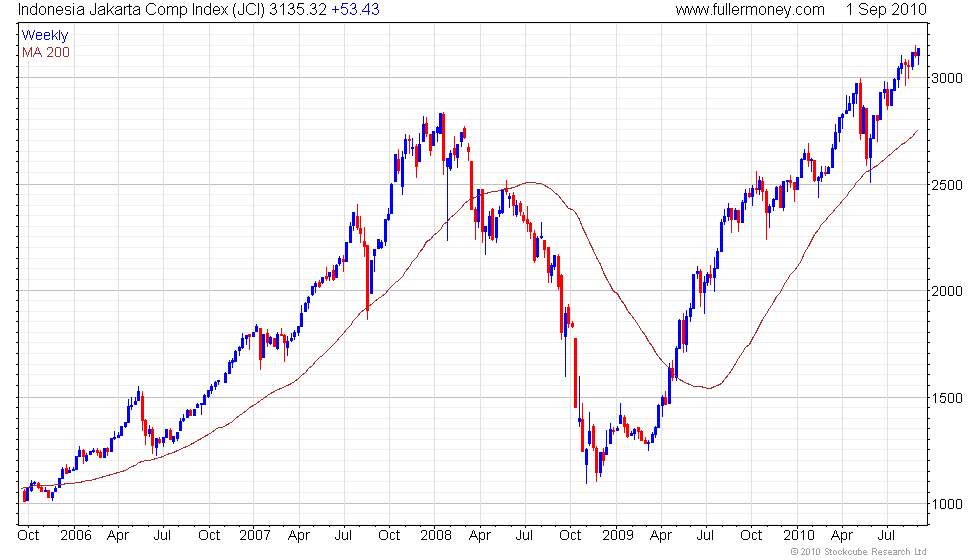
Task: Click the 2000 y-axis label
Action: coord(947,291)
